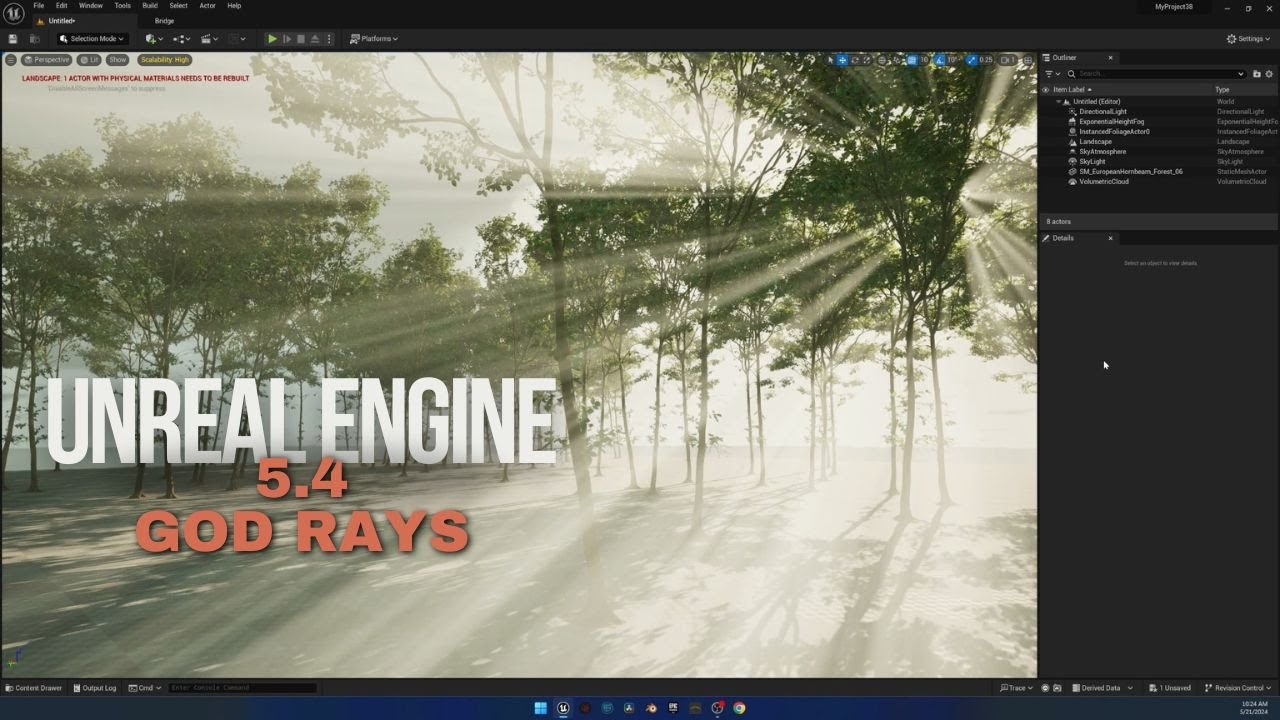Click the rotation snap value 10°
Screen dimensions: 1280x720
953,60
